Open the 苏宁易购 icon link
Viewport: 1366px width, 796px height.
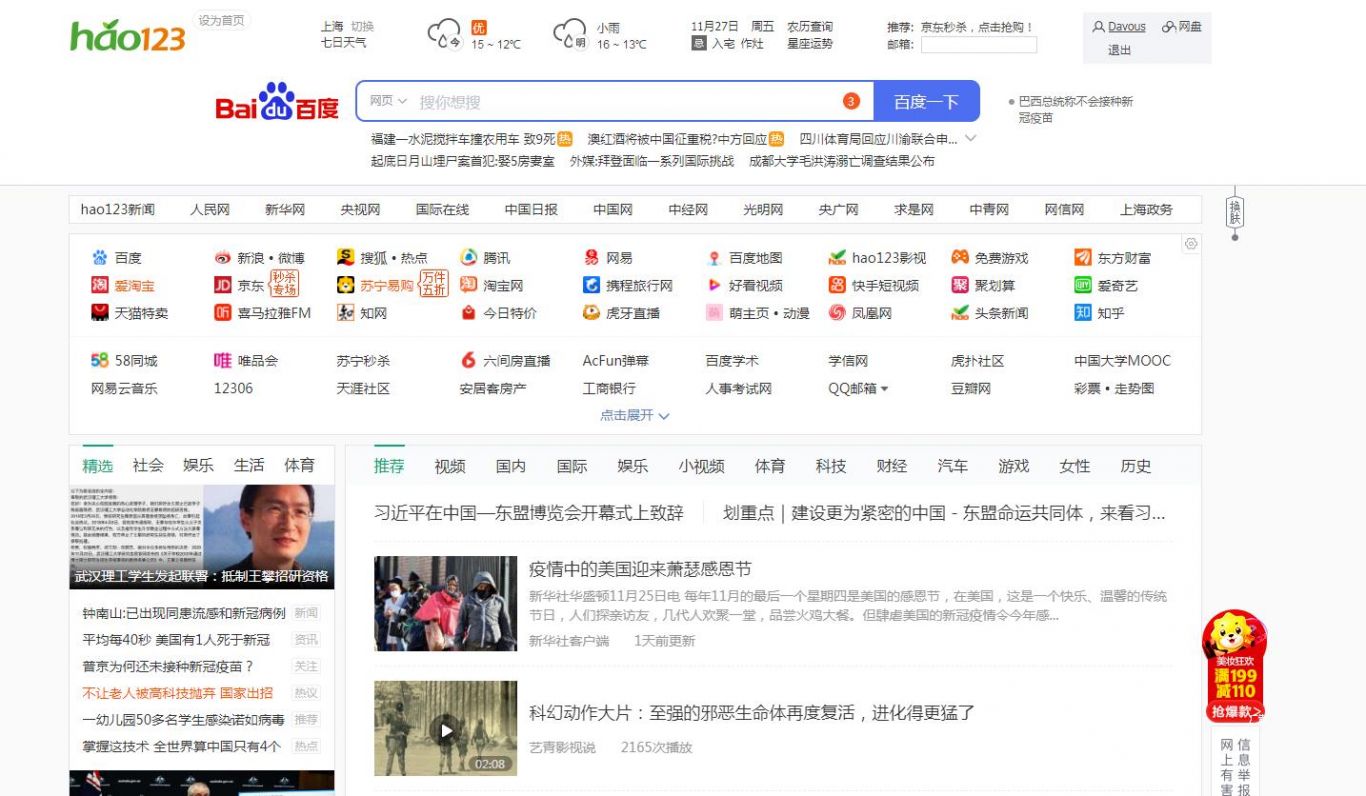(x=346, y=286)
